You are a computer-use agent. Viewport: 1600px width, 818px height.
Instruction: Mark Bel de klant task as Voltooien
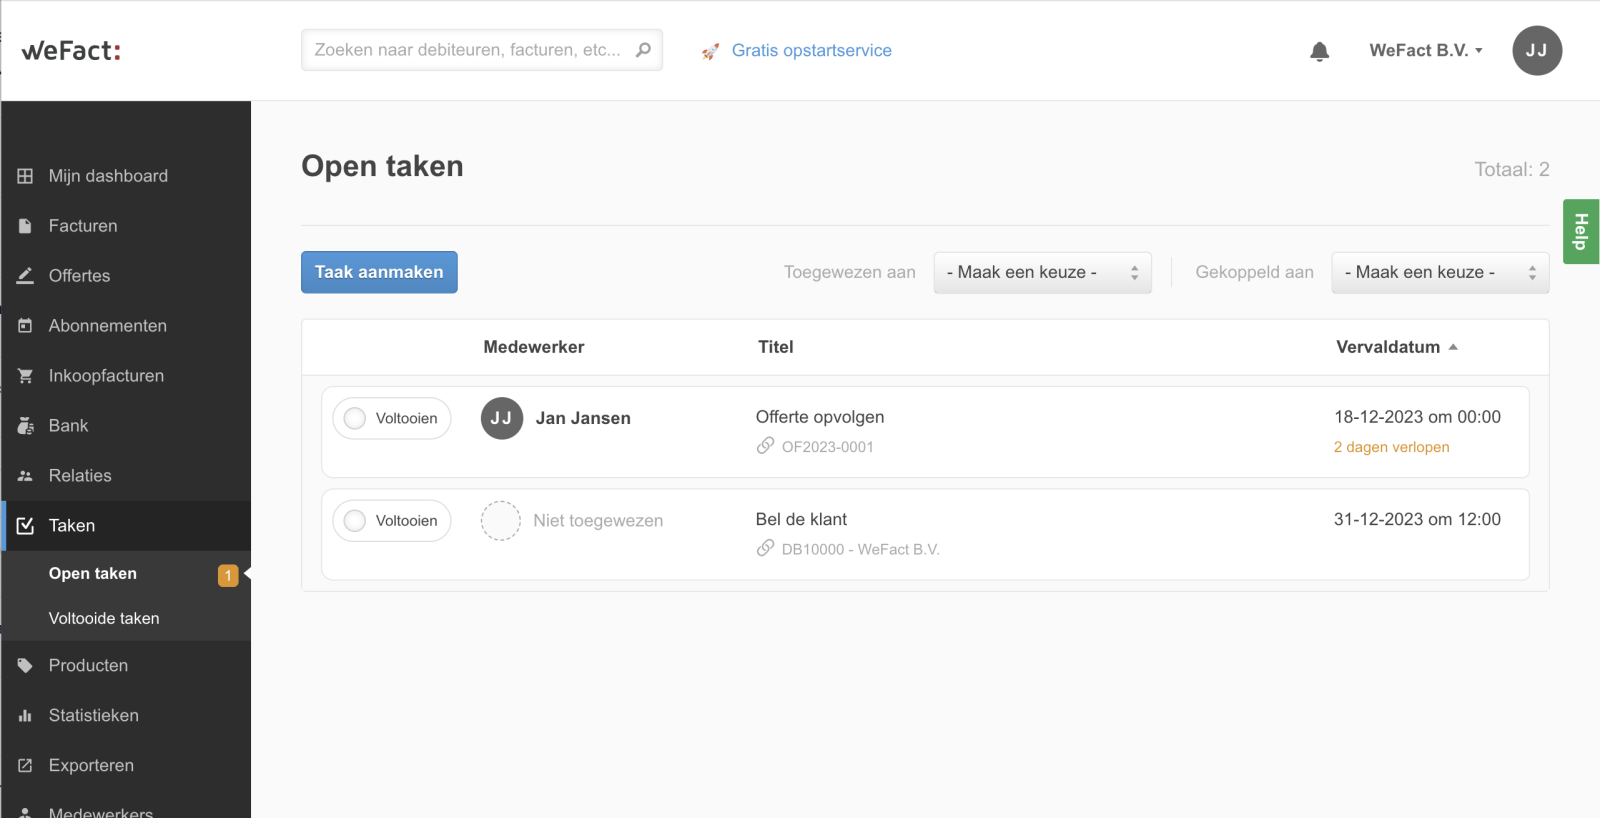pos(391,521)
